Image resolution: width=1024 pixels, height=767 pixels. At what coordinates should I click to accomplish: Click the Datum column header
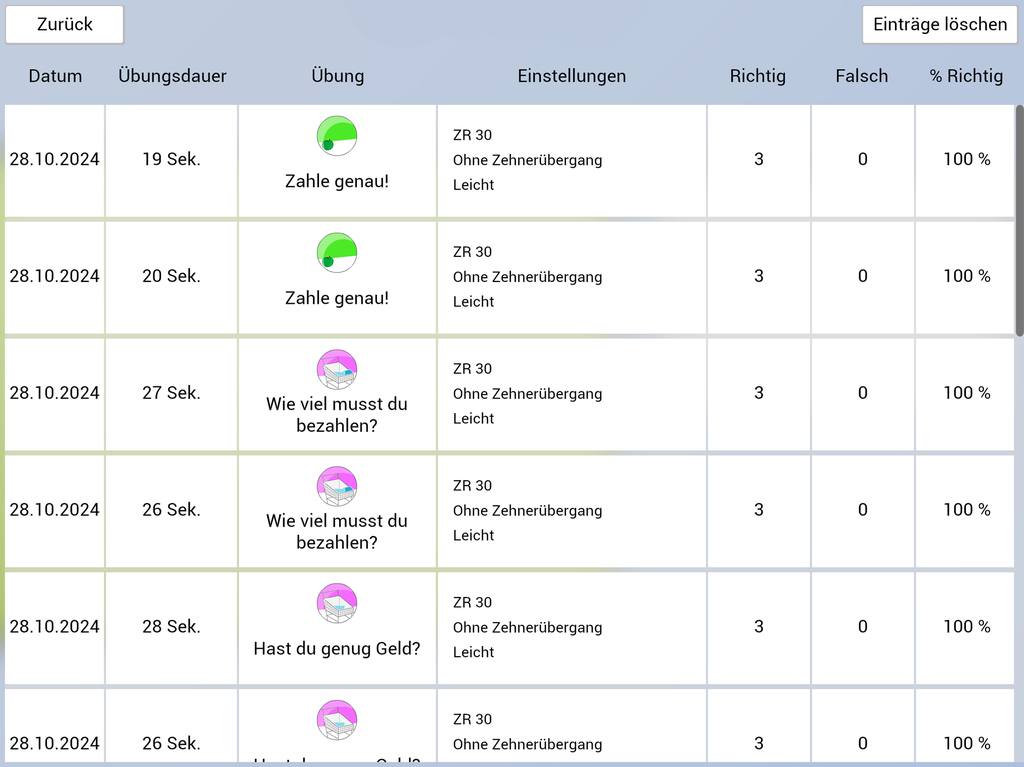coord(55,76)
